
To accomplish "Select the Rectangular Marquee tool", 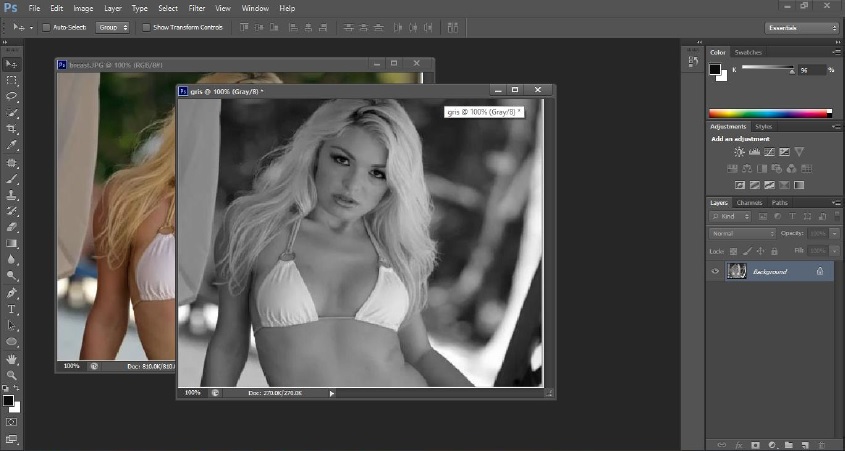I will (12, 79).
